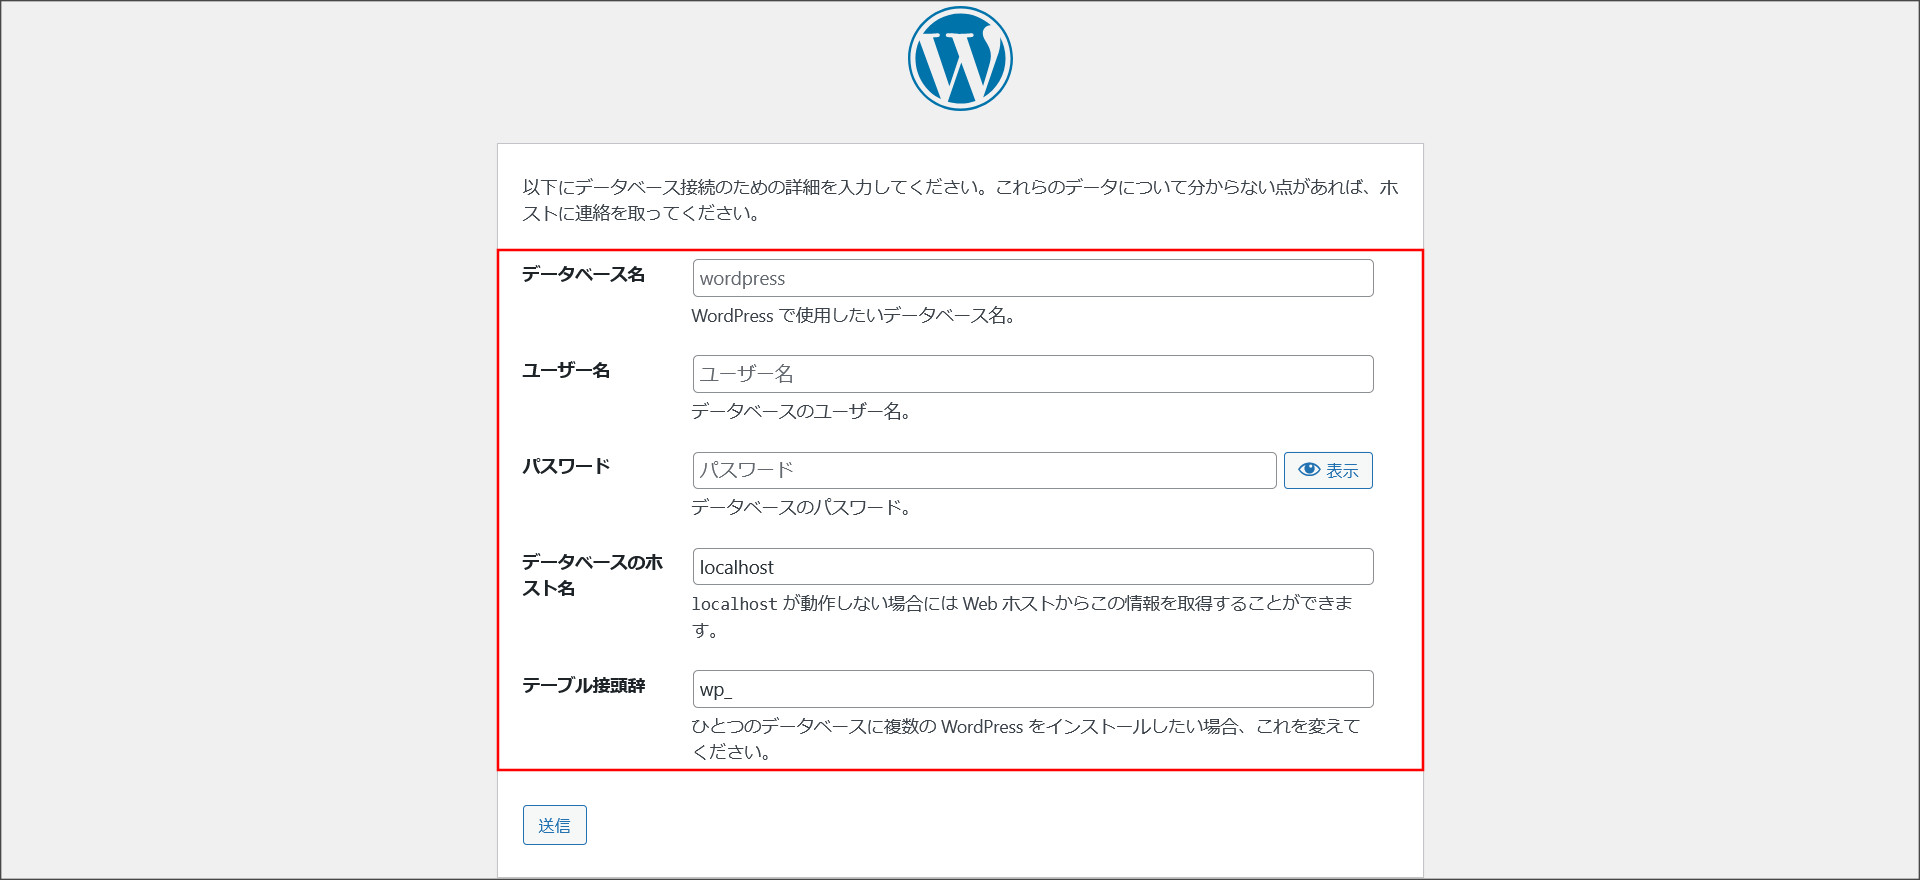Click the description text below the table prefix field
The height and width of the screenshot is (880, 1920).
tap(1025, 727)
